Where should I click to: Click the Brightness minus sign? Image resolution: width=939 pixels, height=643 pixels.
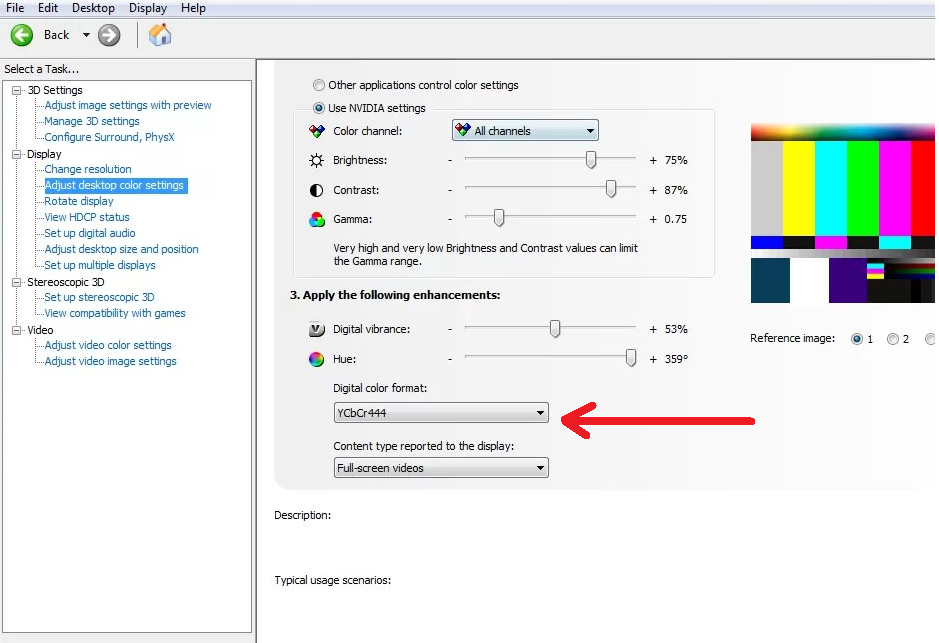pyautogui.click(x=450, y=160)
